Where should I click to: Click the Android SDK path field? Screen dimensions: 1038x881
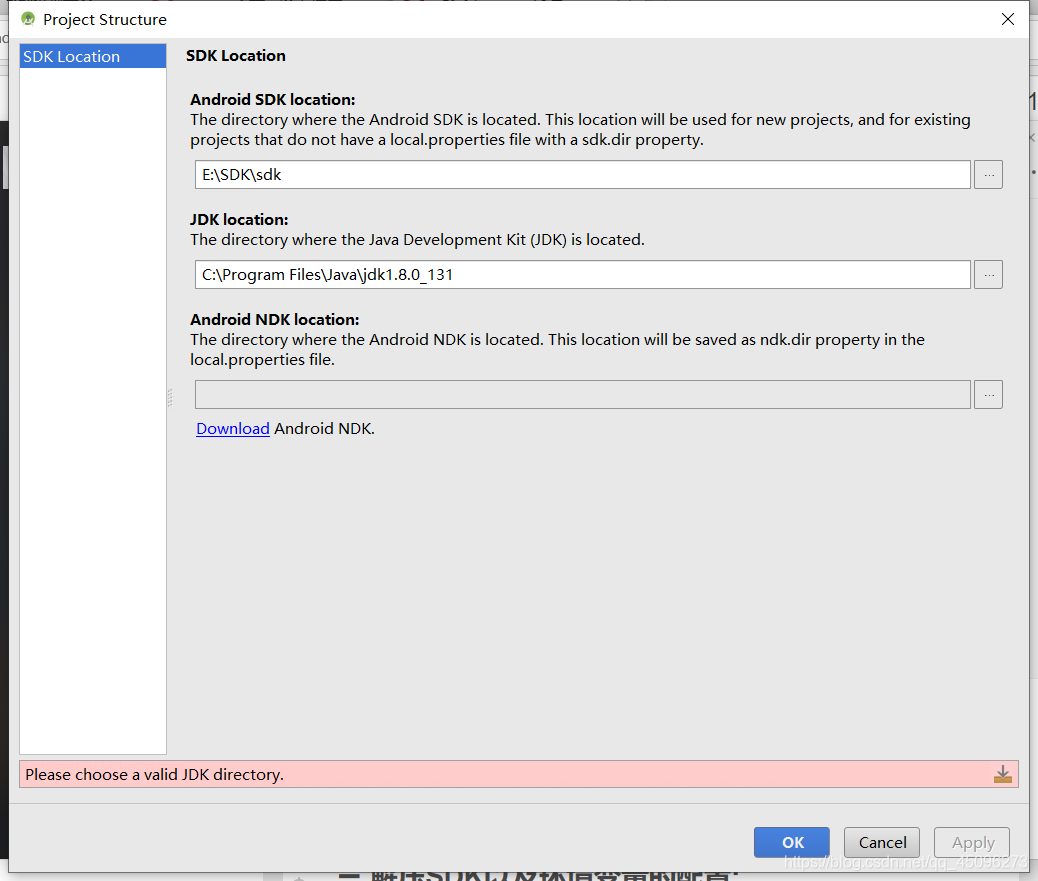[583, 175]
